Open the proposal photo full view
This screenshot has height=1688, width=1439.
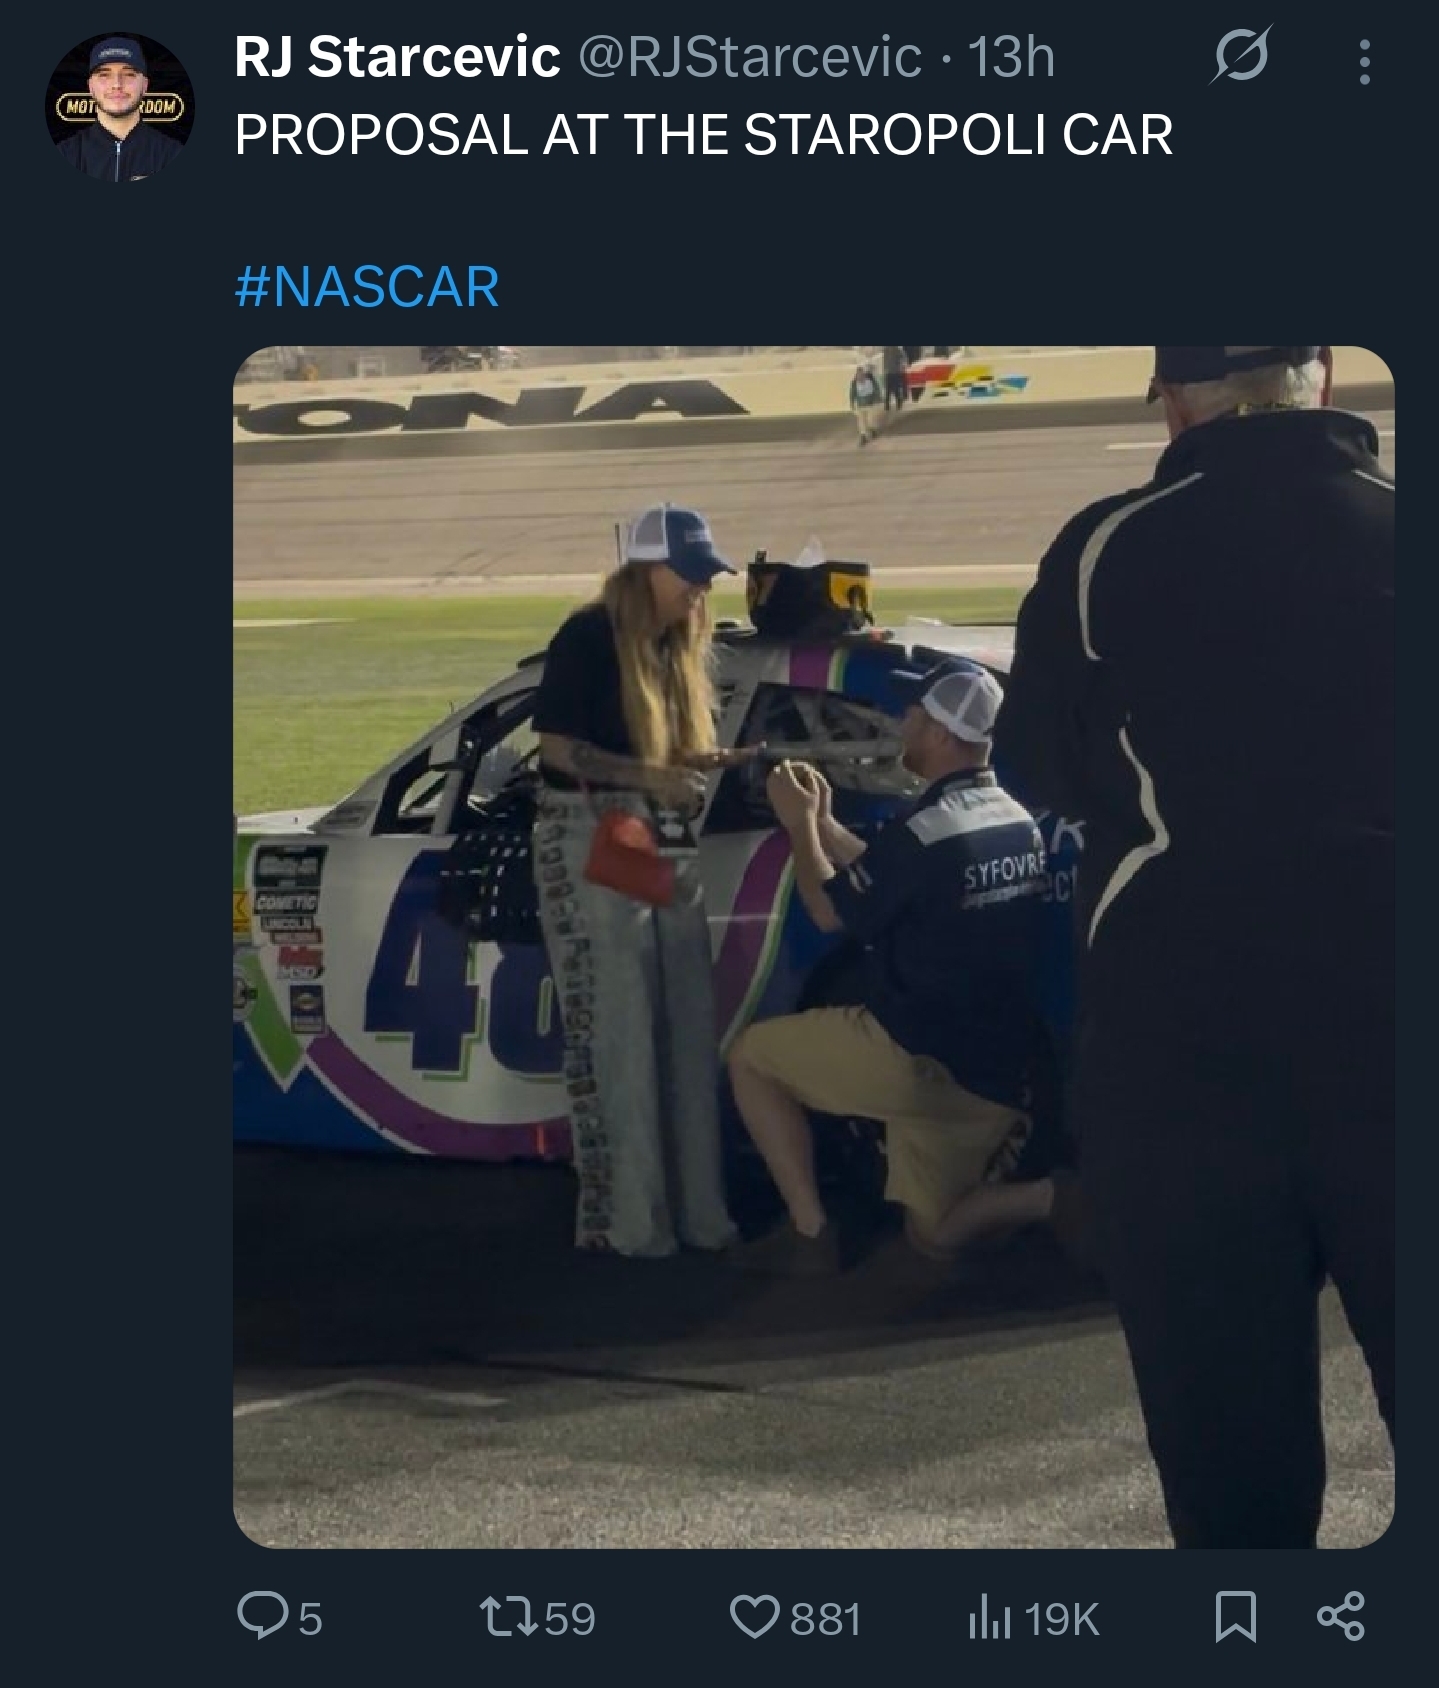(813, 946)
